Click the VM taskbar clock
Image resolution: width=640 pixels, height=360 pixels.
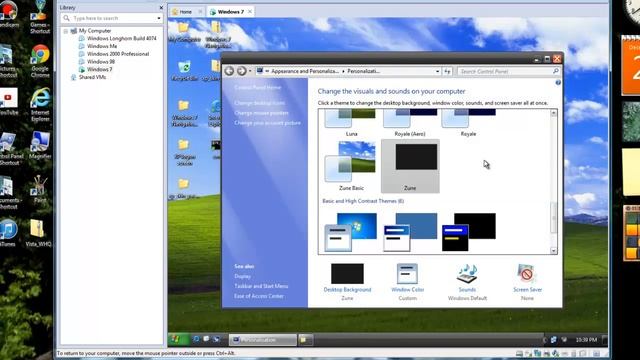[586, 340]
